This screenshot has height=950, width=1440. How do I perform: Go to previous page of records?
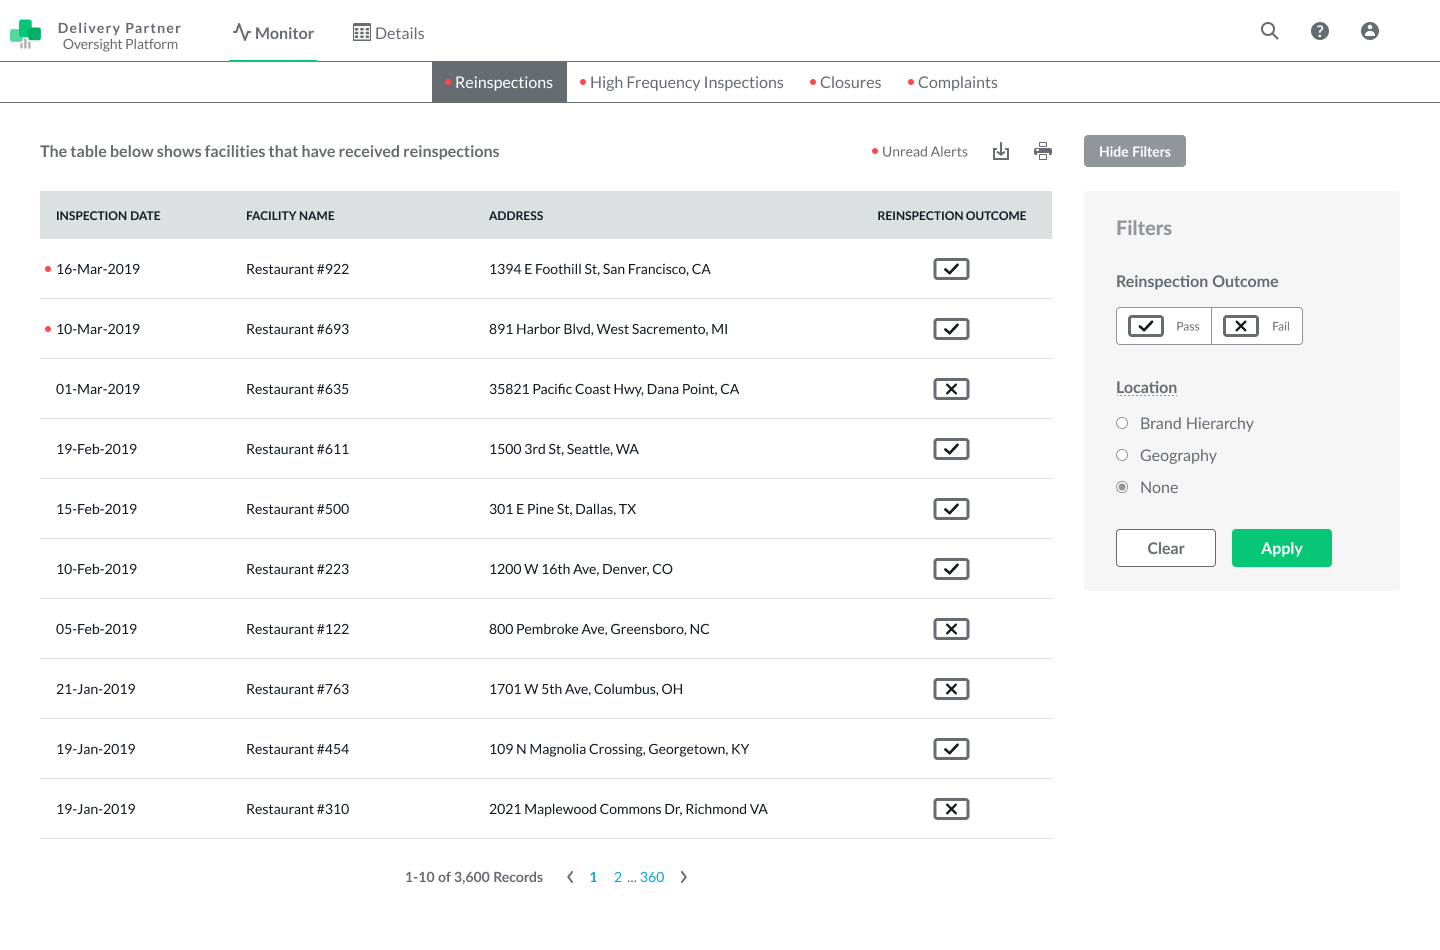[x=570, y=877]
